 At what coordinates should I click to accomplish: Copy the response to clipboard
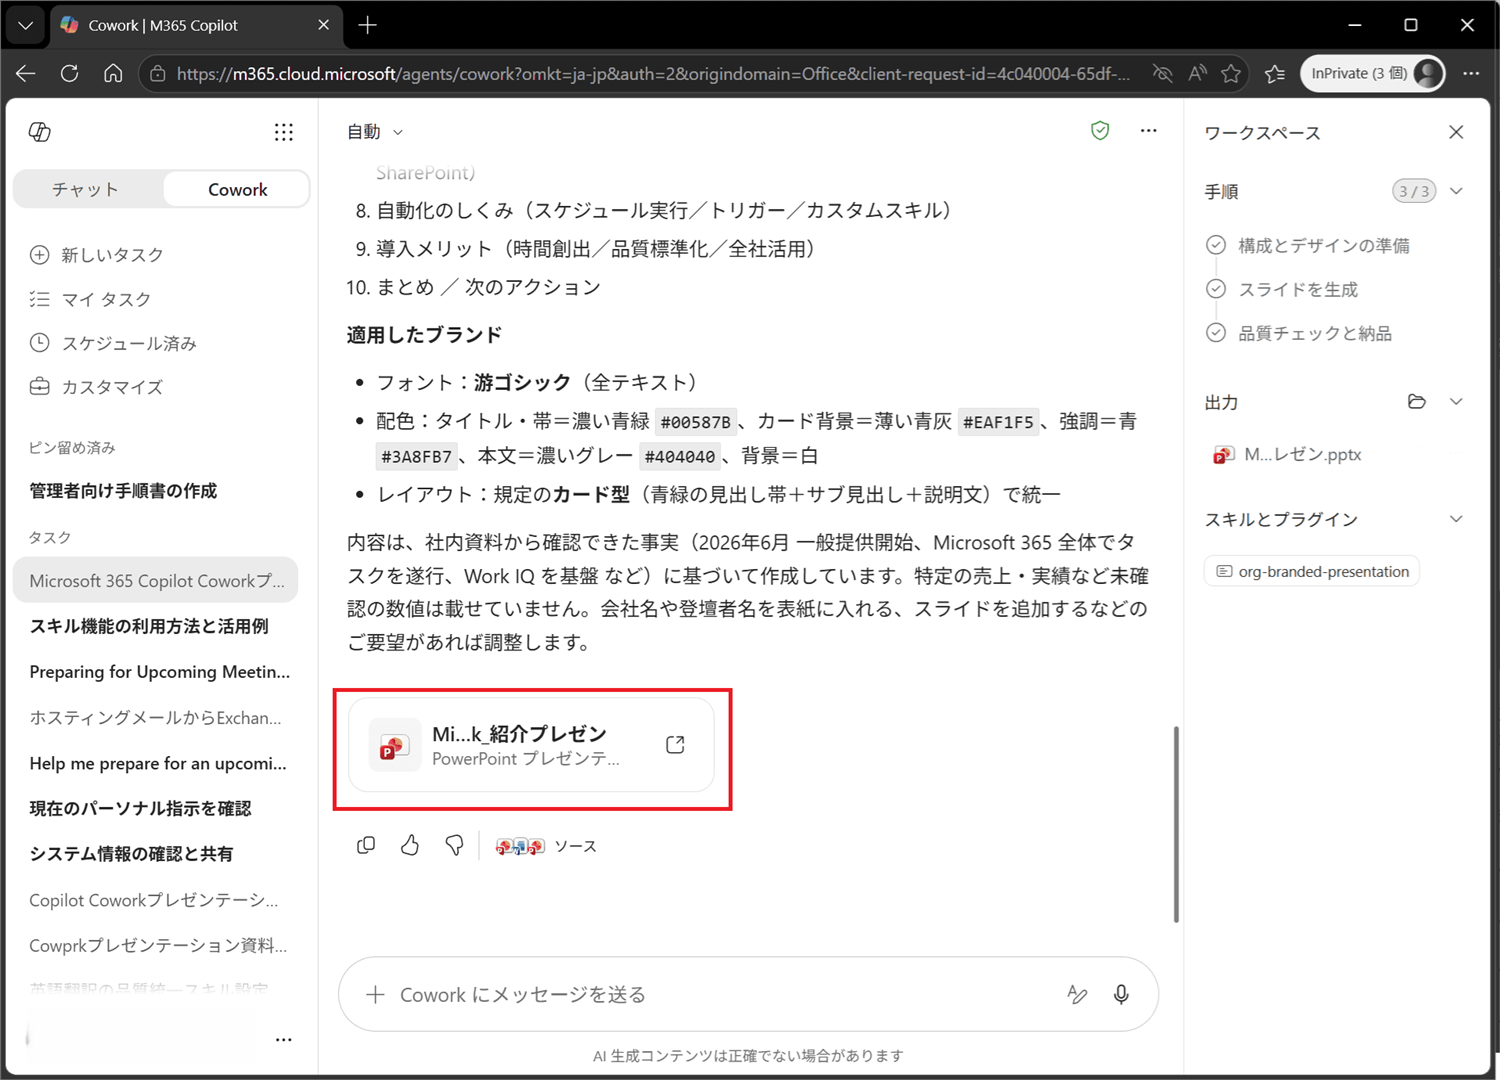[x=366, y=846]
